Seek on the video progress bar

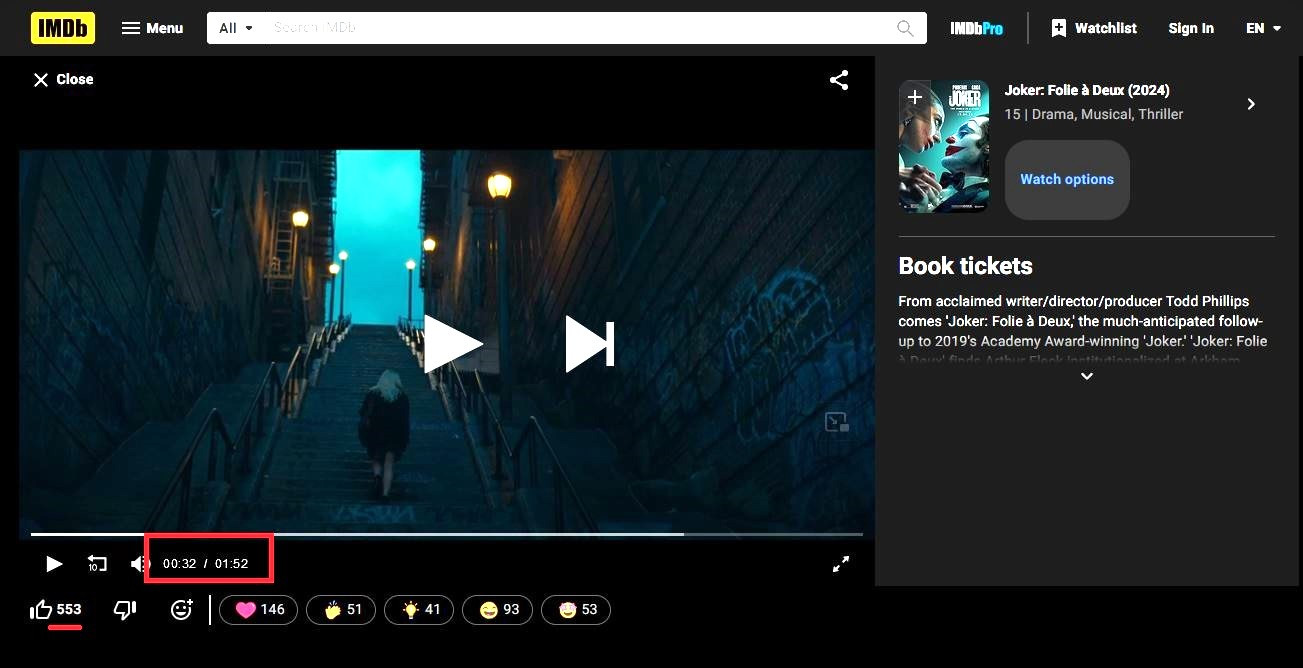click(446, 534)
